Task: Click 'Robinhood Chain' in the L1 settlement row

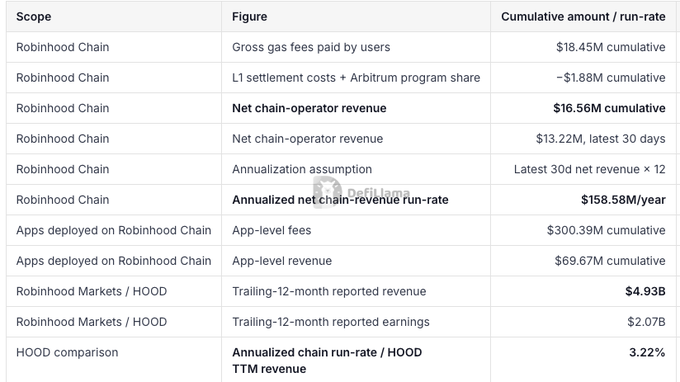Action: click(62, 78)
